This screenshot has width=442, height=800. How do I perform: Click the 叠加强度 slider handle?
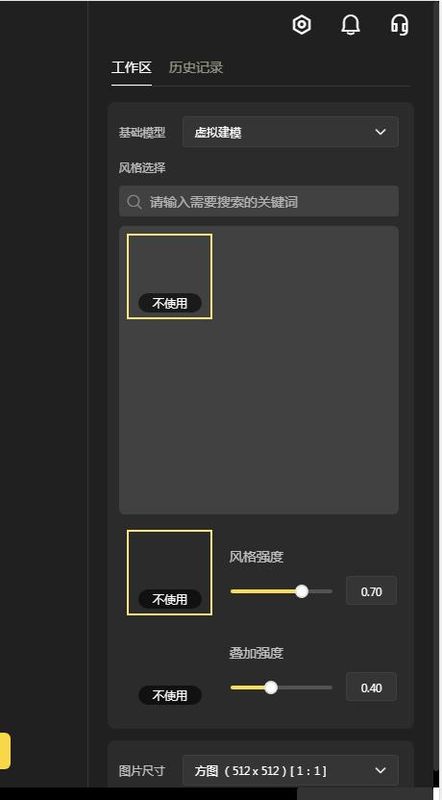[x=271, y=687]
